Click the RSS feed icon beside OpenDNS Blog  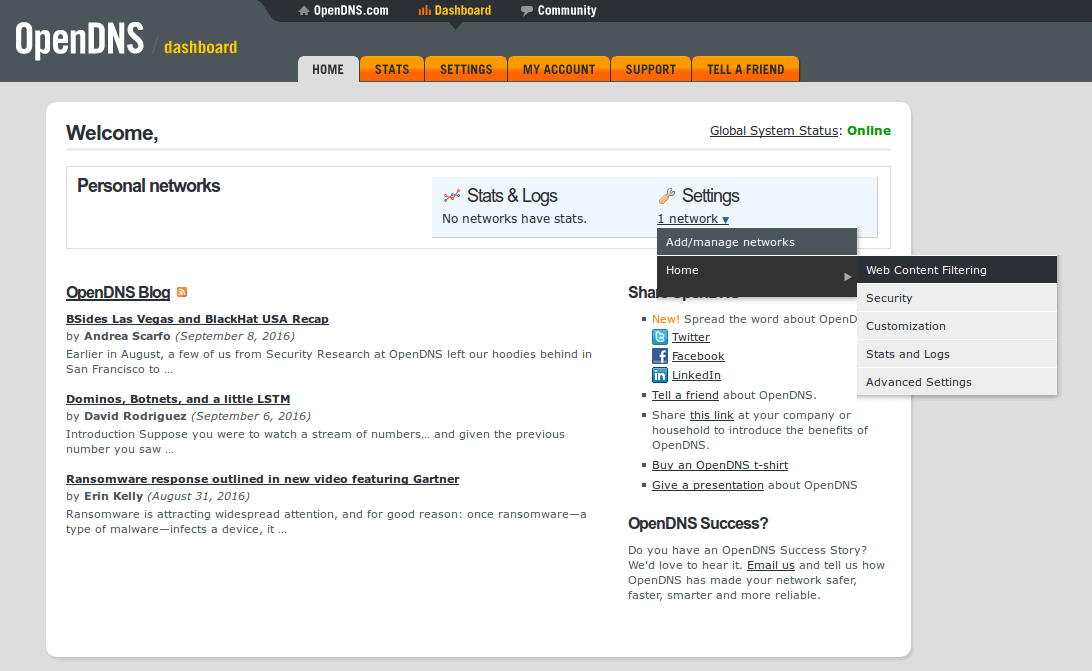tap(182, 292)
